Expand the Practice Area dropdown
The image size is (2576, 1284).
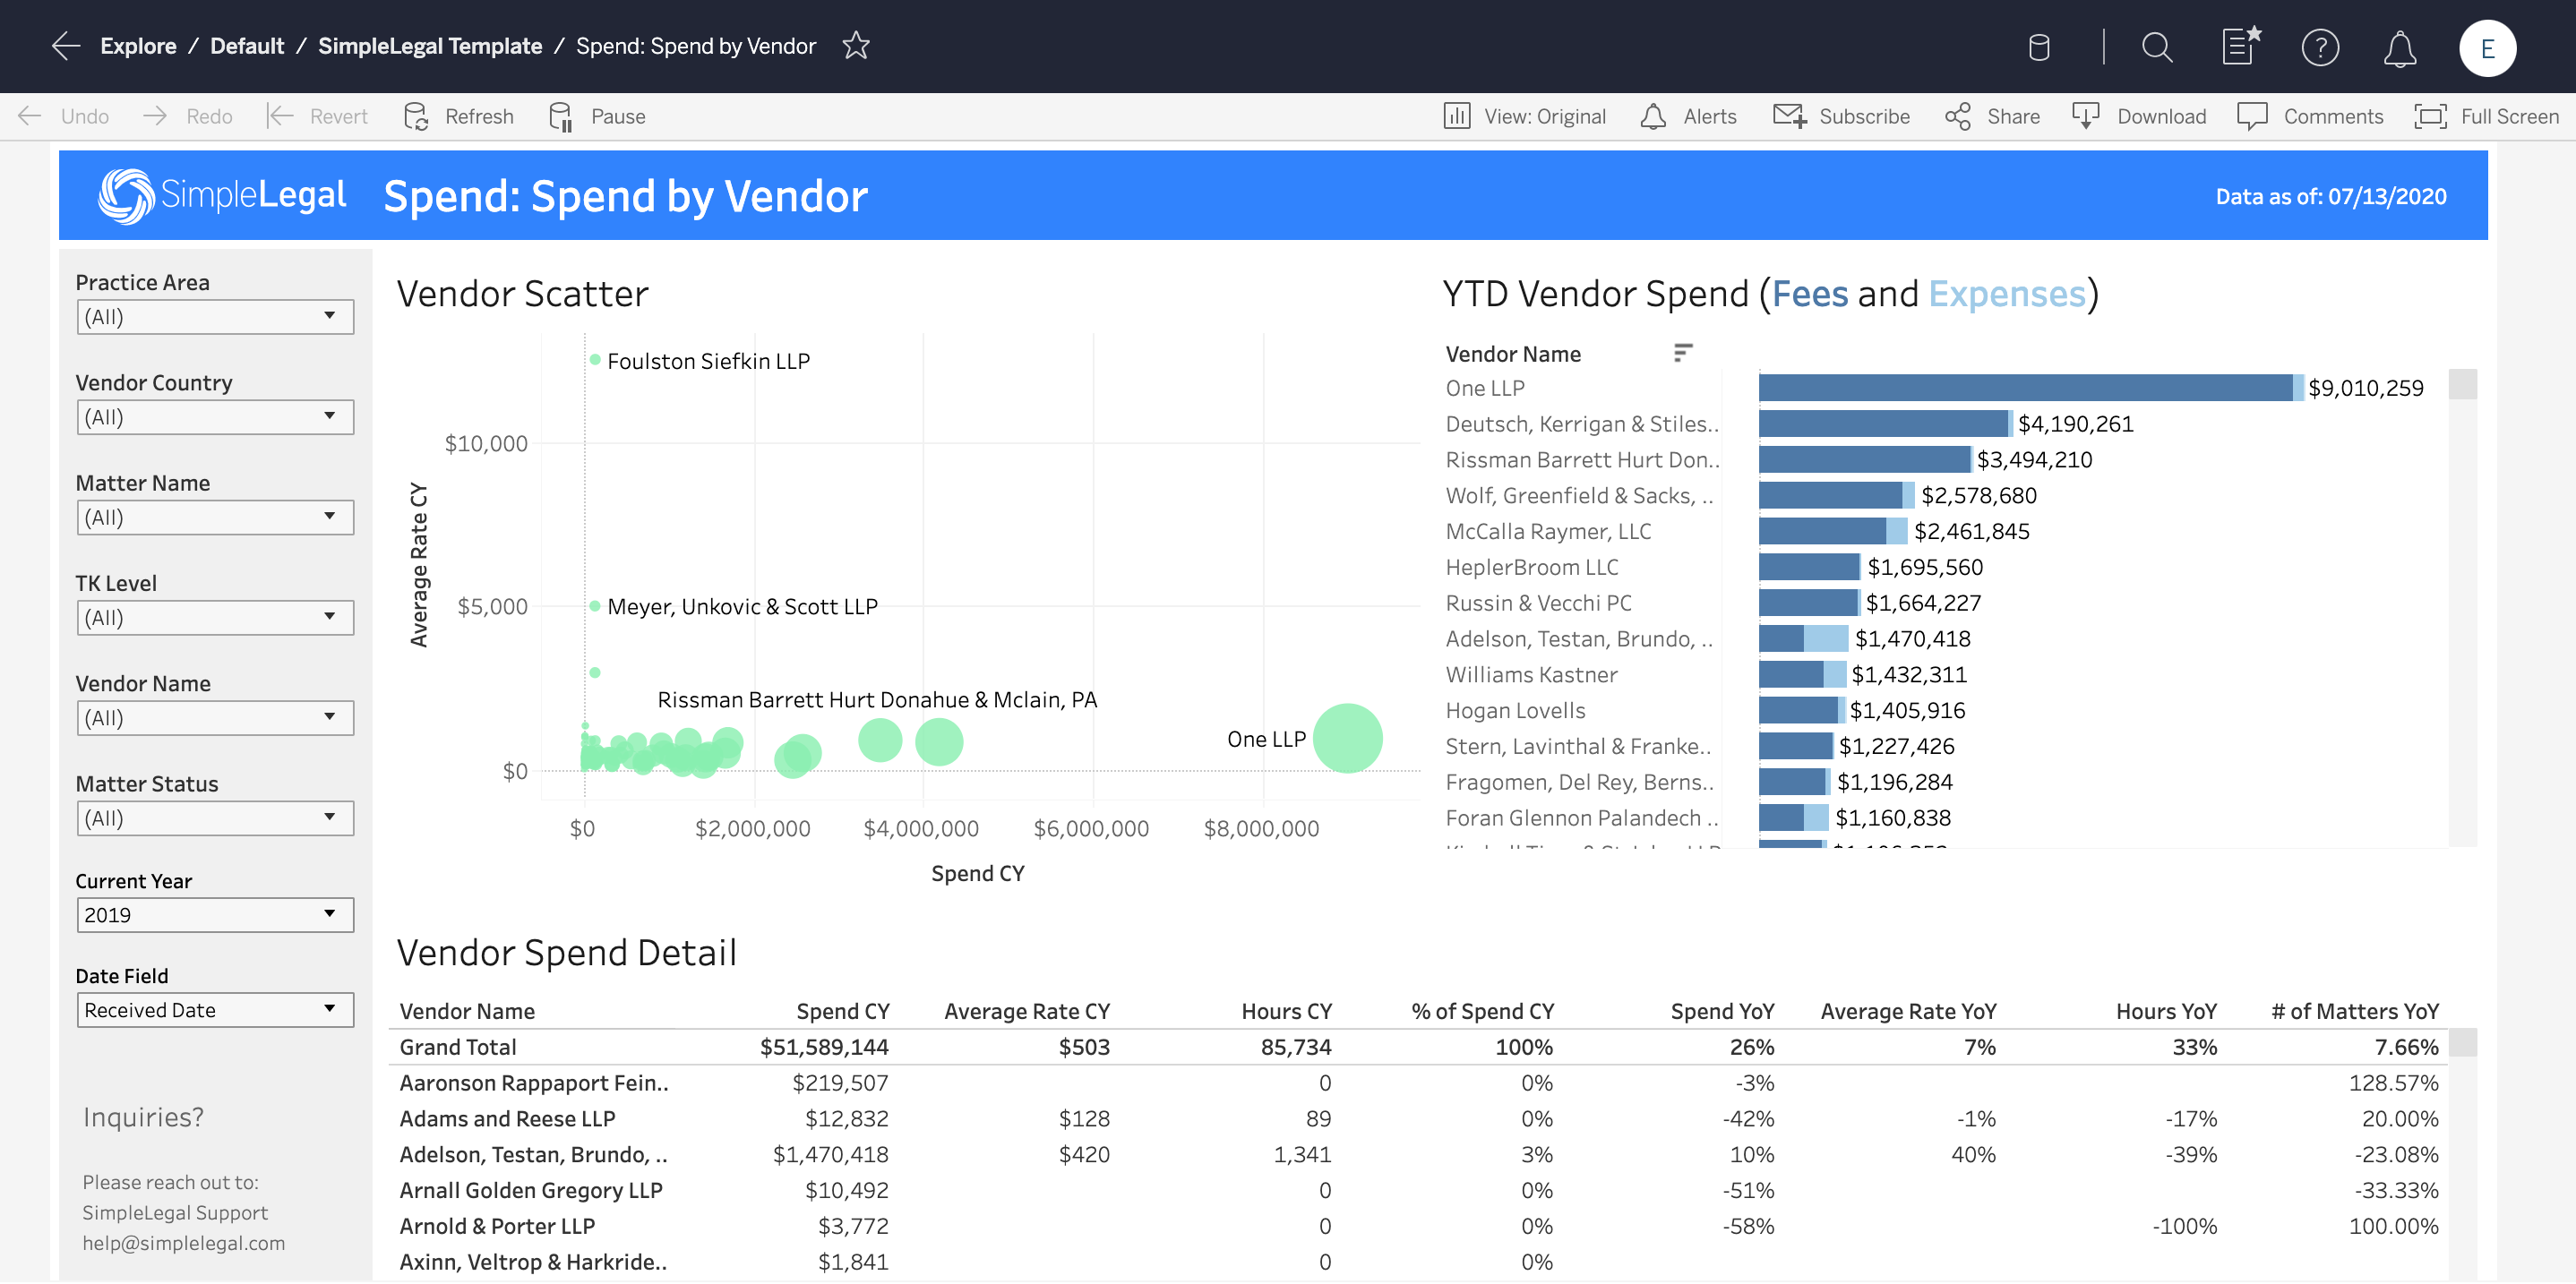pos(329,317)
